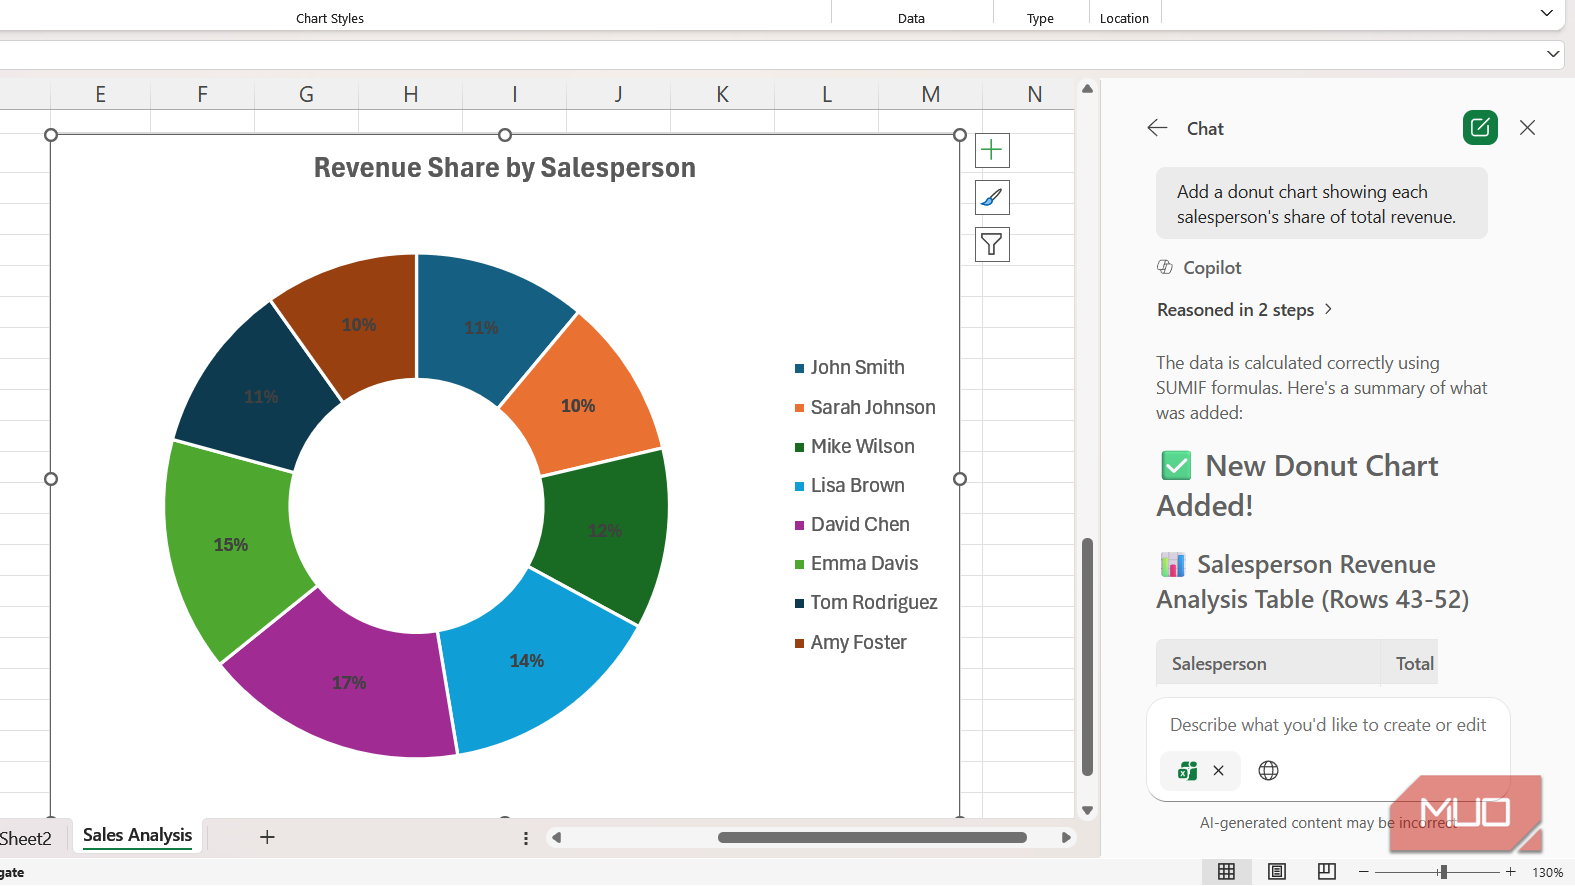
Task: Click the Copilot logo icon
Action: [1165, 267]
